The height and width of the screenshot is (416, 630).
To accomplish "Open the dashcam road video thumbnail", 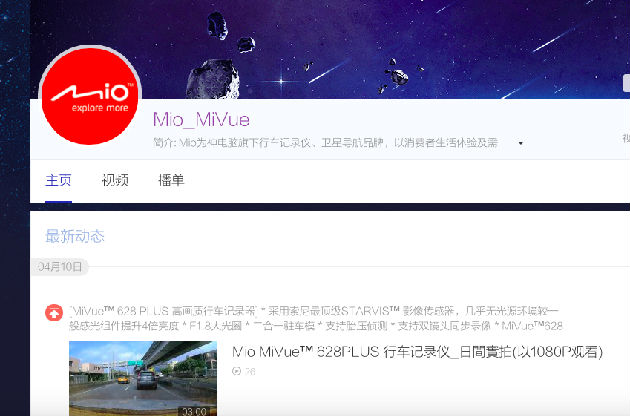I will pyautogui.click(x=143, y=379).
